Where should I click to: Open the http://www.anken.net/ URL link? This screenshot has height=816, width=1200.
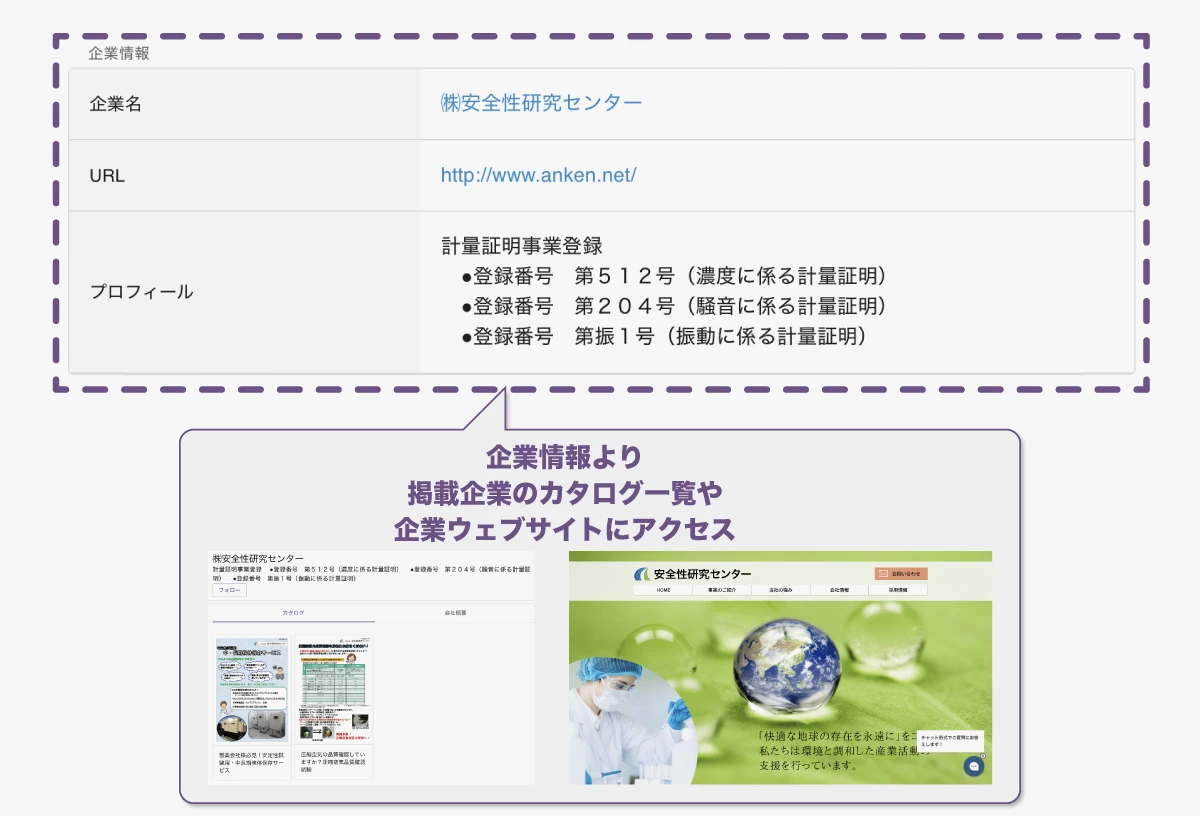click(538, 175)
